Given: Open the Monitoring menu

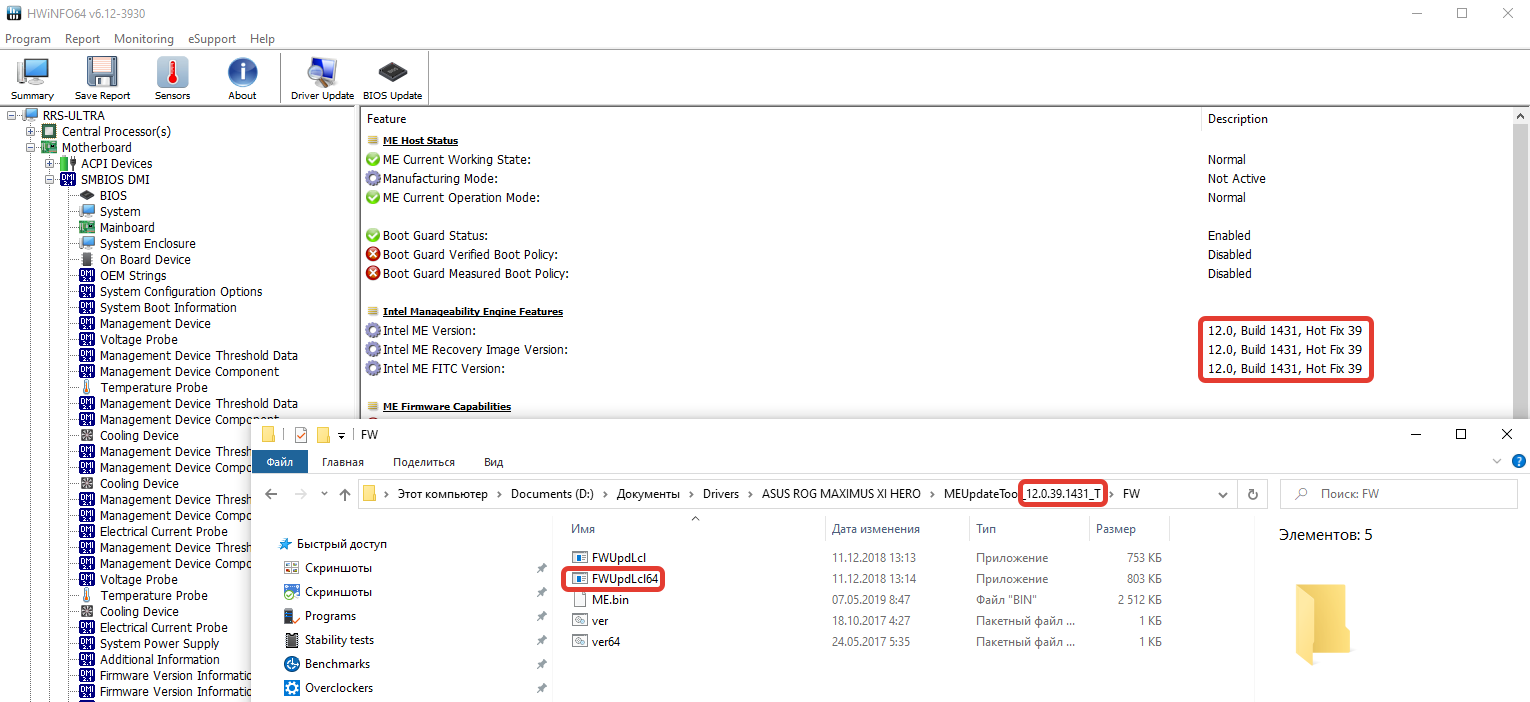Looking at the screenshot, I should pyautogui.click(x=144, y=39).
